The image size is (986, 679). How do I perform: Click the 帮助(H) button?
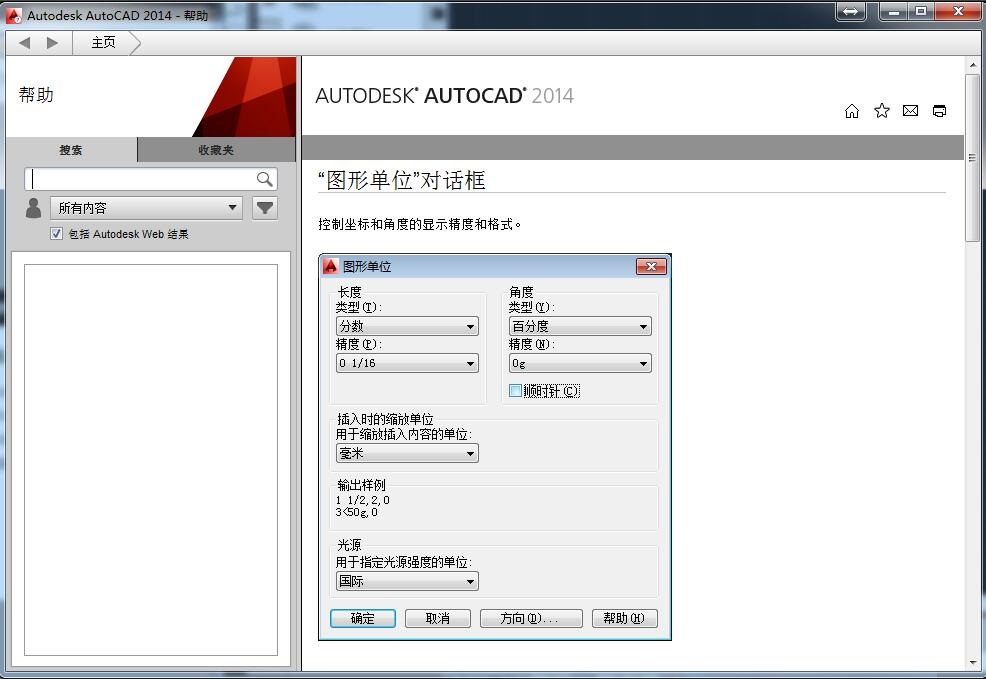[x=624, y=618]
